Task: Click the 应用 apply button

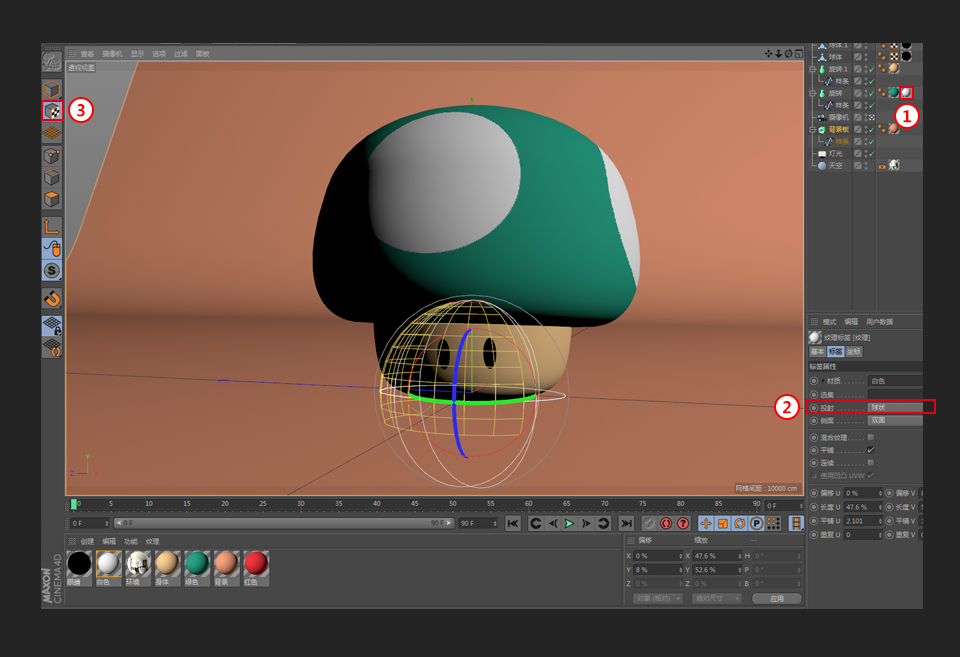Action: 776,598
